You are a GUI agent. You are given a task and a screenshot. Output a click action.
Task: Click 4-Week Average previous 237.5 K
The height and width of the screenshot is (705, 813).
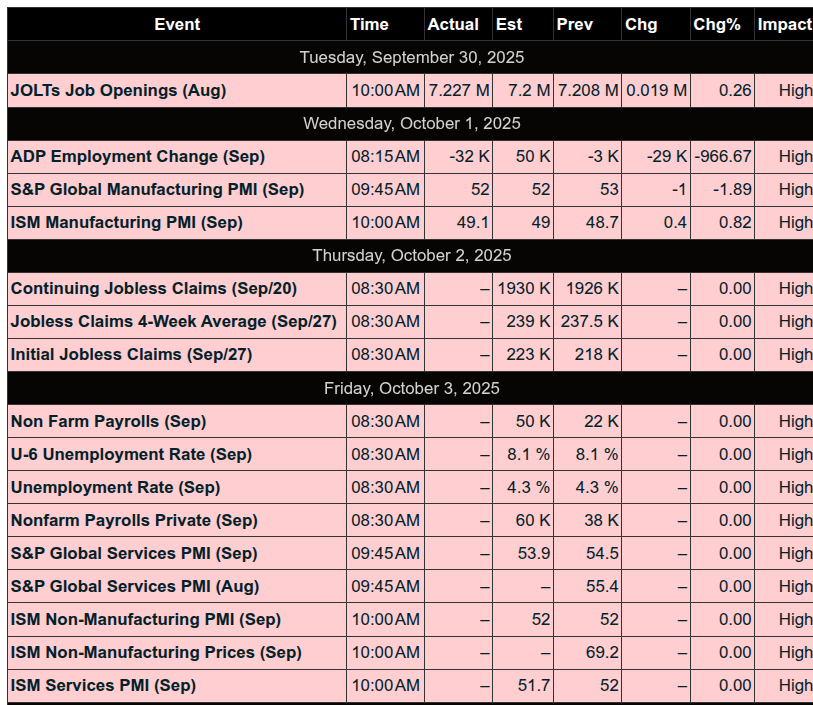pyautogui.click(x=590, y=322)
